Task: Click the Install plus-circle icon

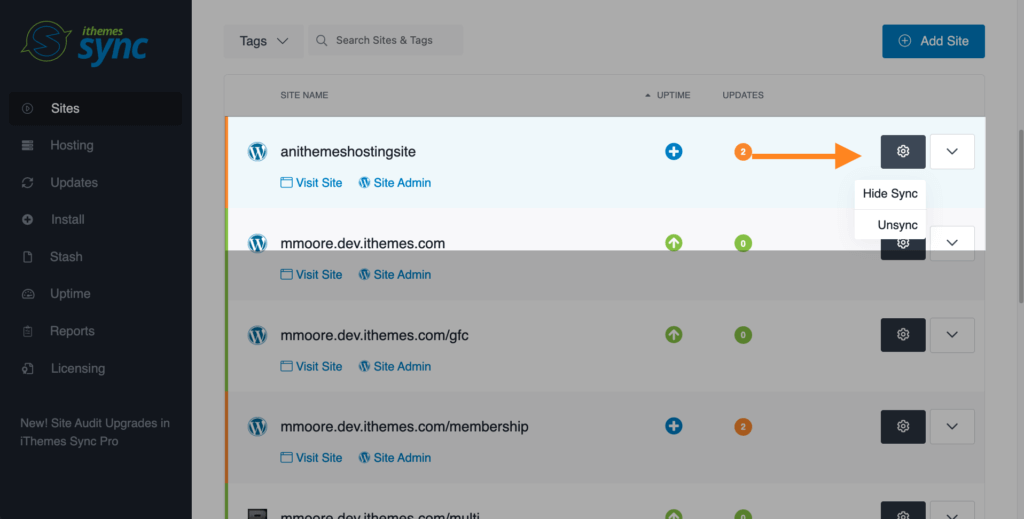Action: (27, 220)
